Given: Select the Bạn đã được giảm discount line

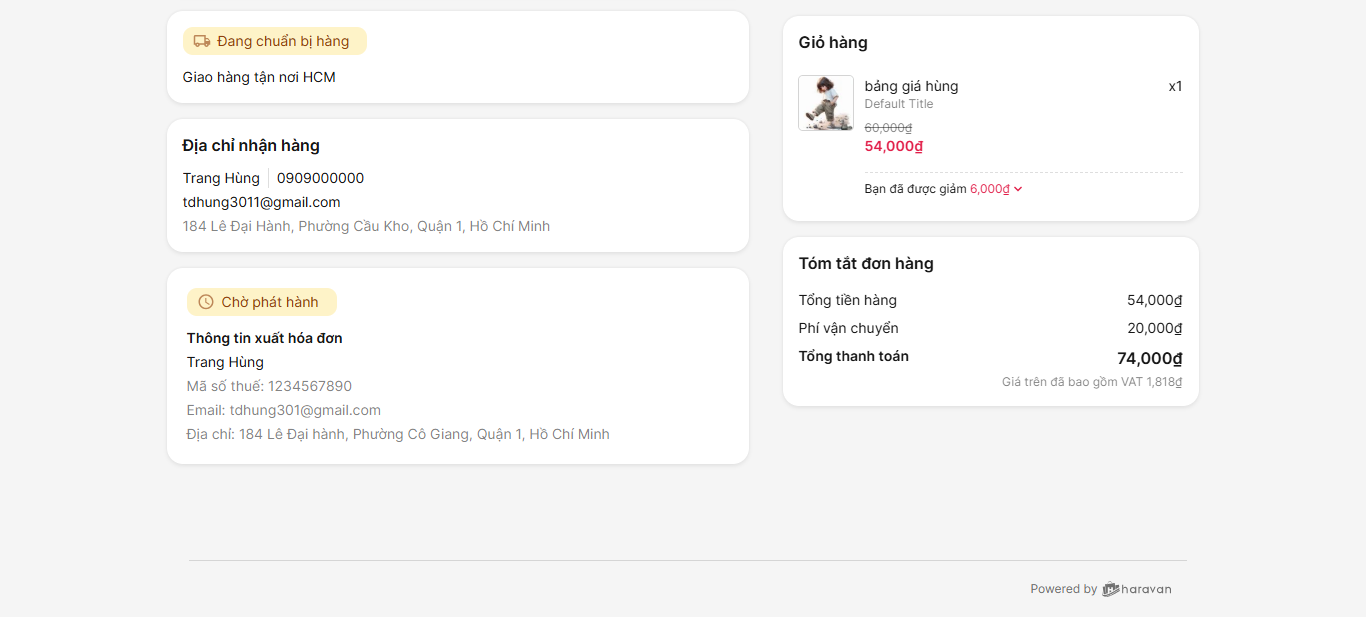Looking at the screenshot, I should tap(943, 189).
